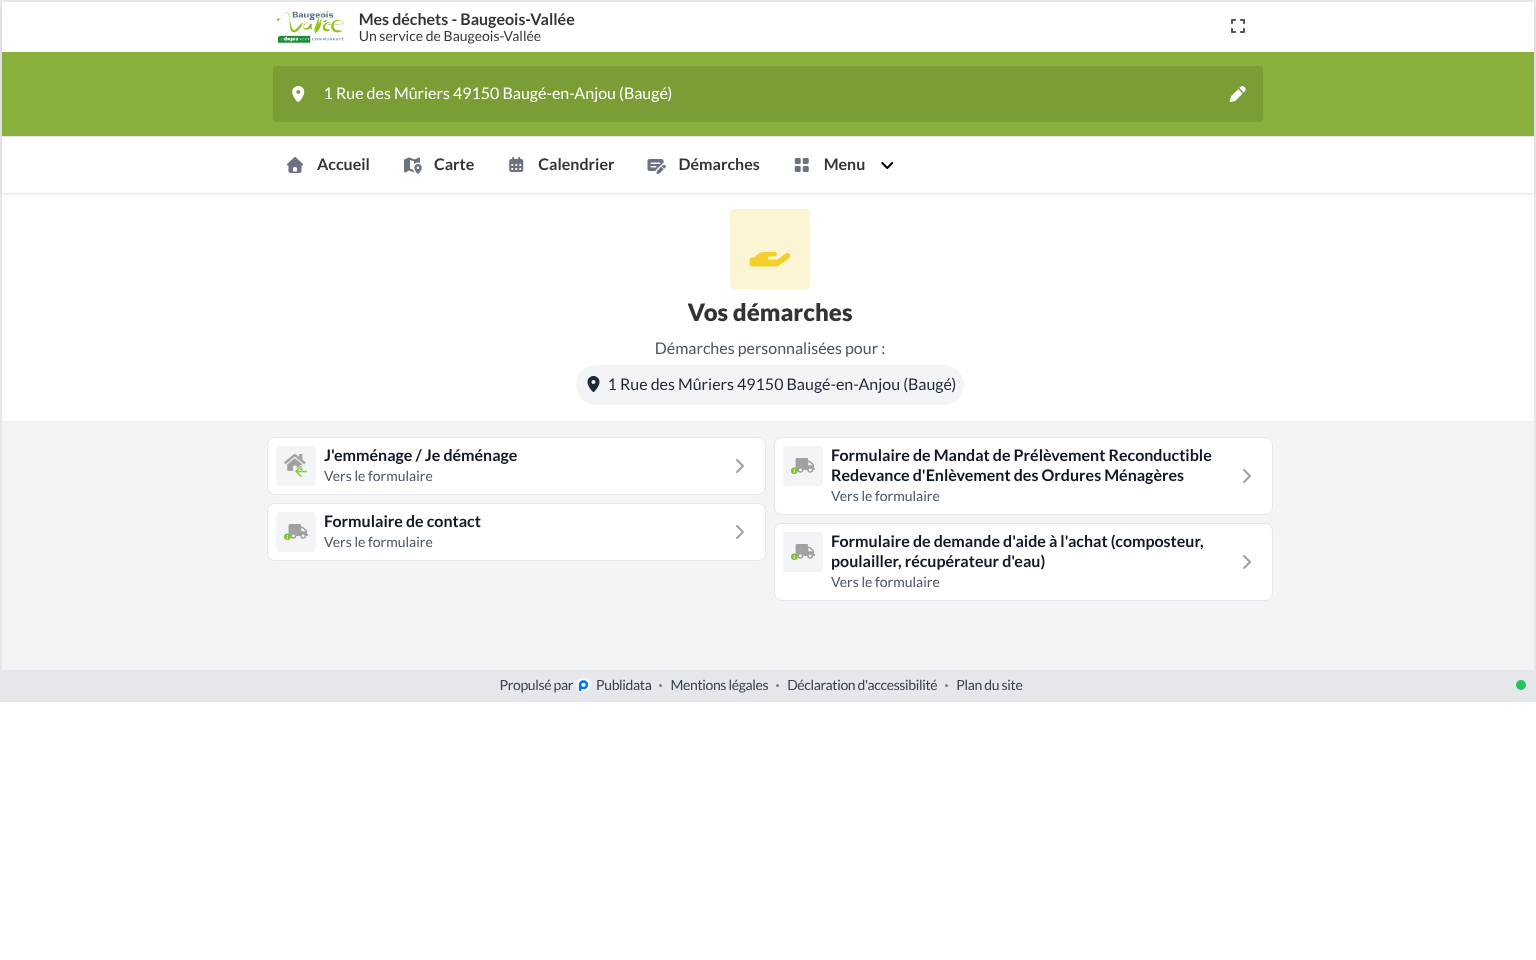Click 'Démarches personnalisées pour :' text

coord(770,348)
